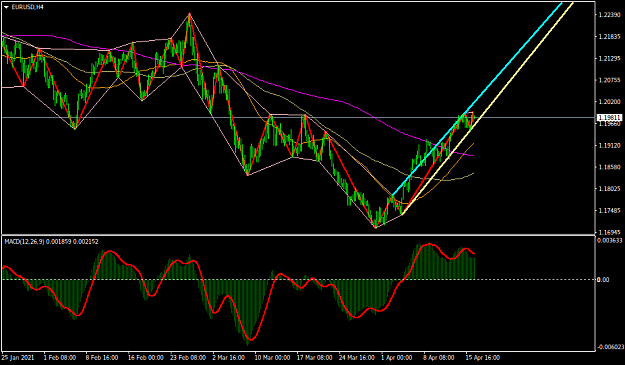Click the 25 Jan 2021 date label

coord(18,357)
